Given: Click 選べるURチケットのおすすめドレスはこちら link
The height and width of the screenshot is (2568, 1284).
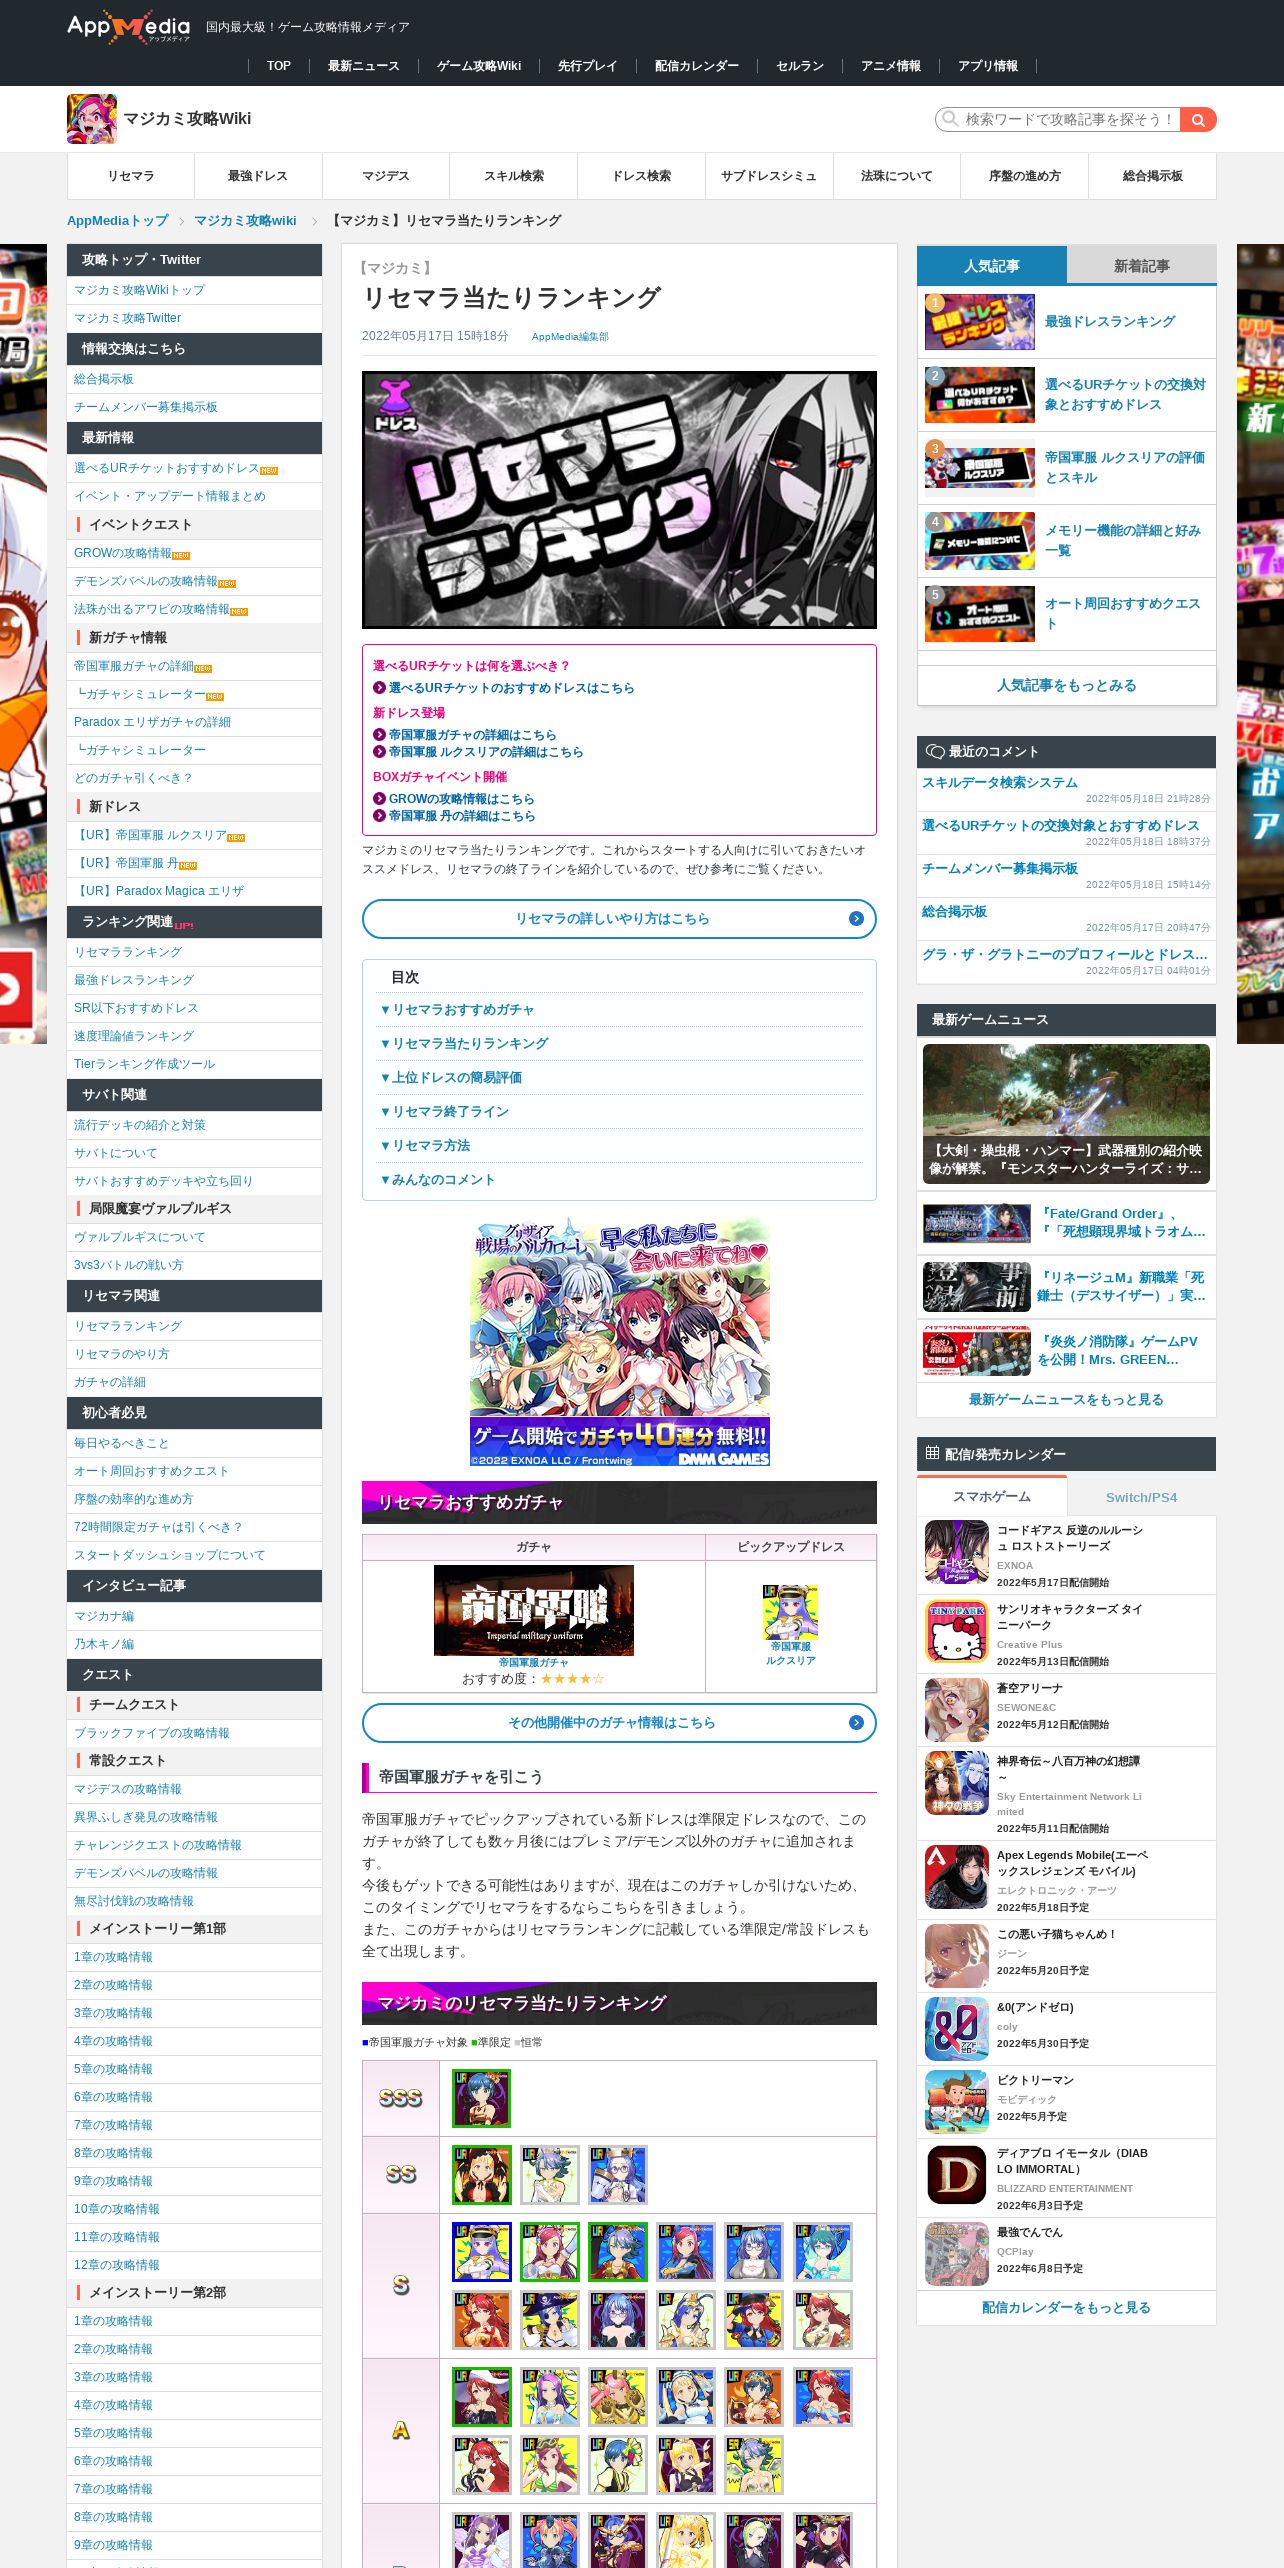Looking at the screenshot, I should pos(511,688).
